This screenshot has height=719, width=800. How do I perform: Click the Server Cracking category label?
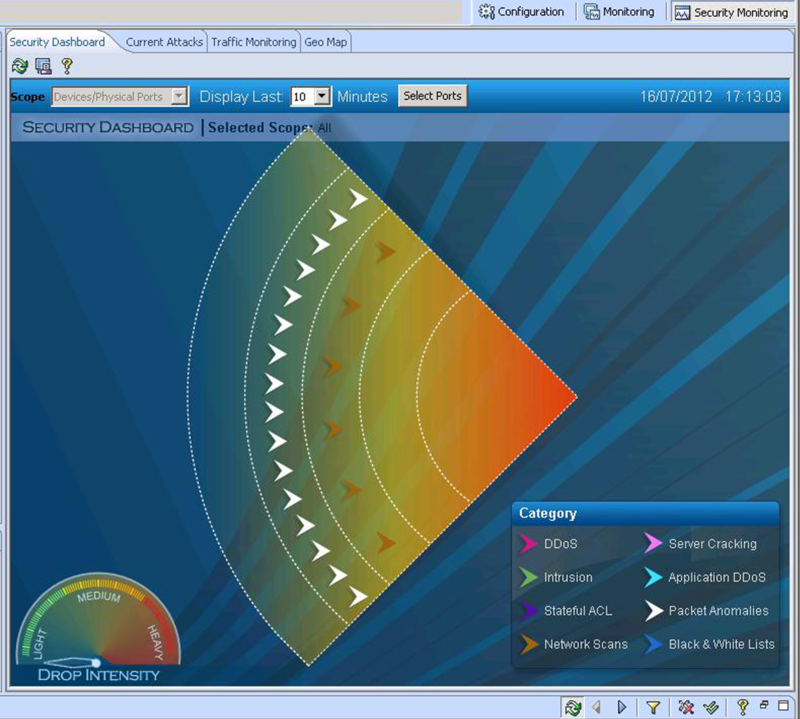pos(712,544)
